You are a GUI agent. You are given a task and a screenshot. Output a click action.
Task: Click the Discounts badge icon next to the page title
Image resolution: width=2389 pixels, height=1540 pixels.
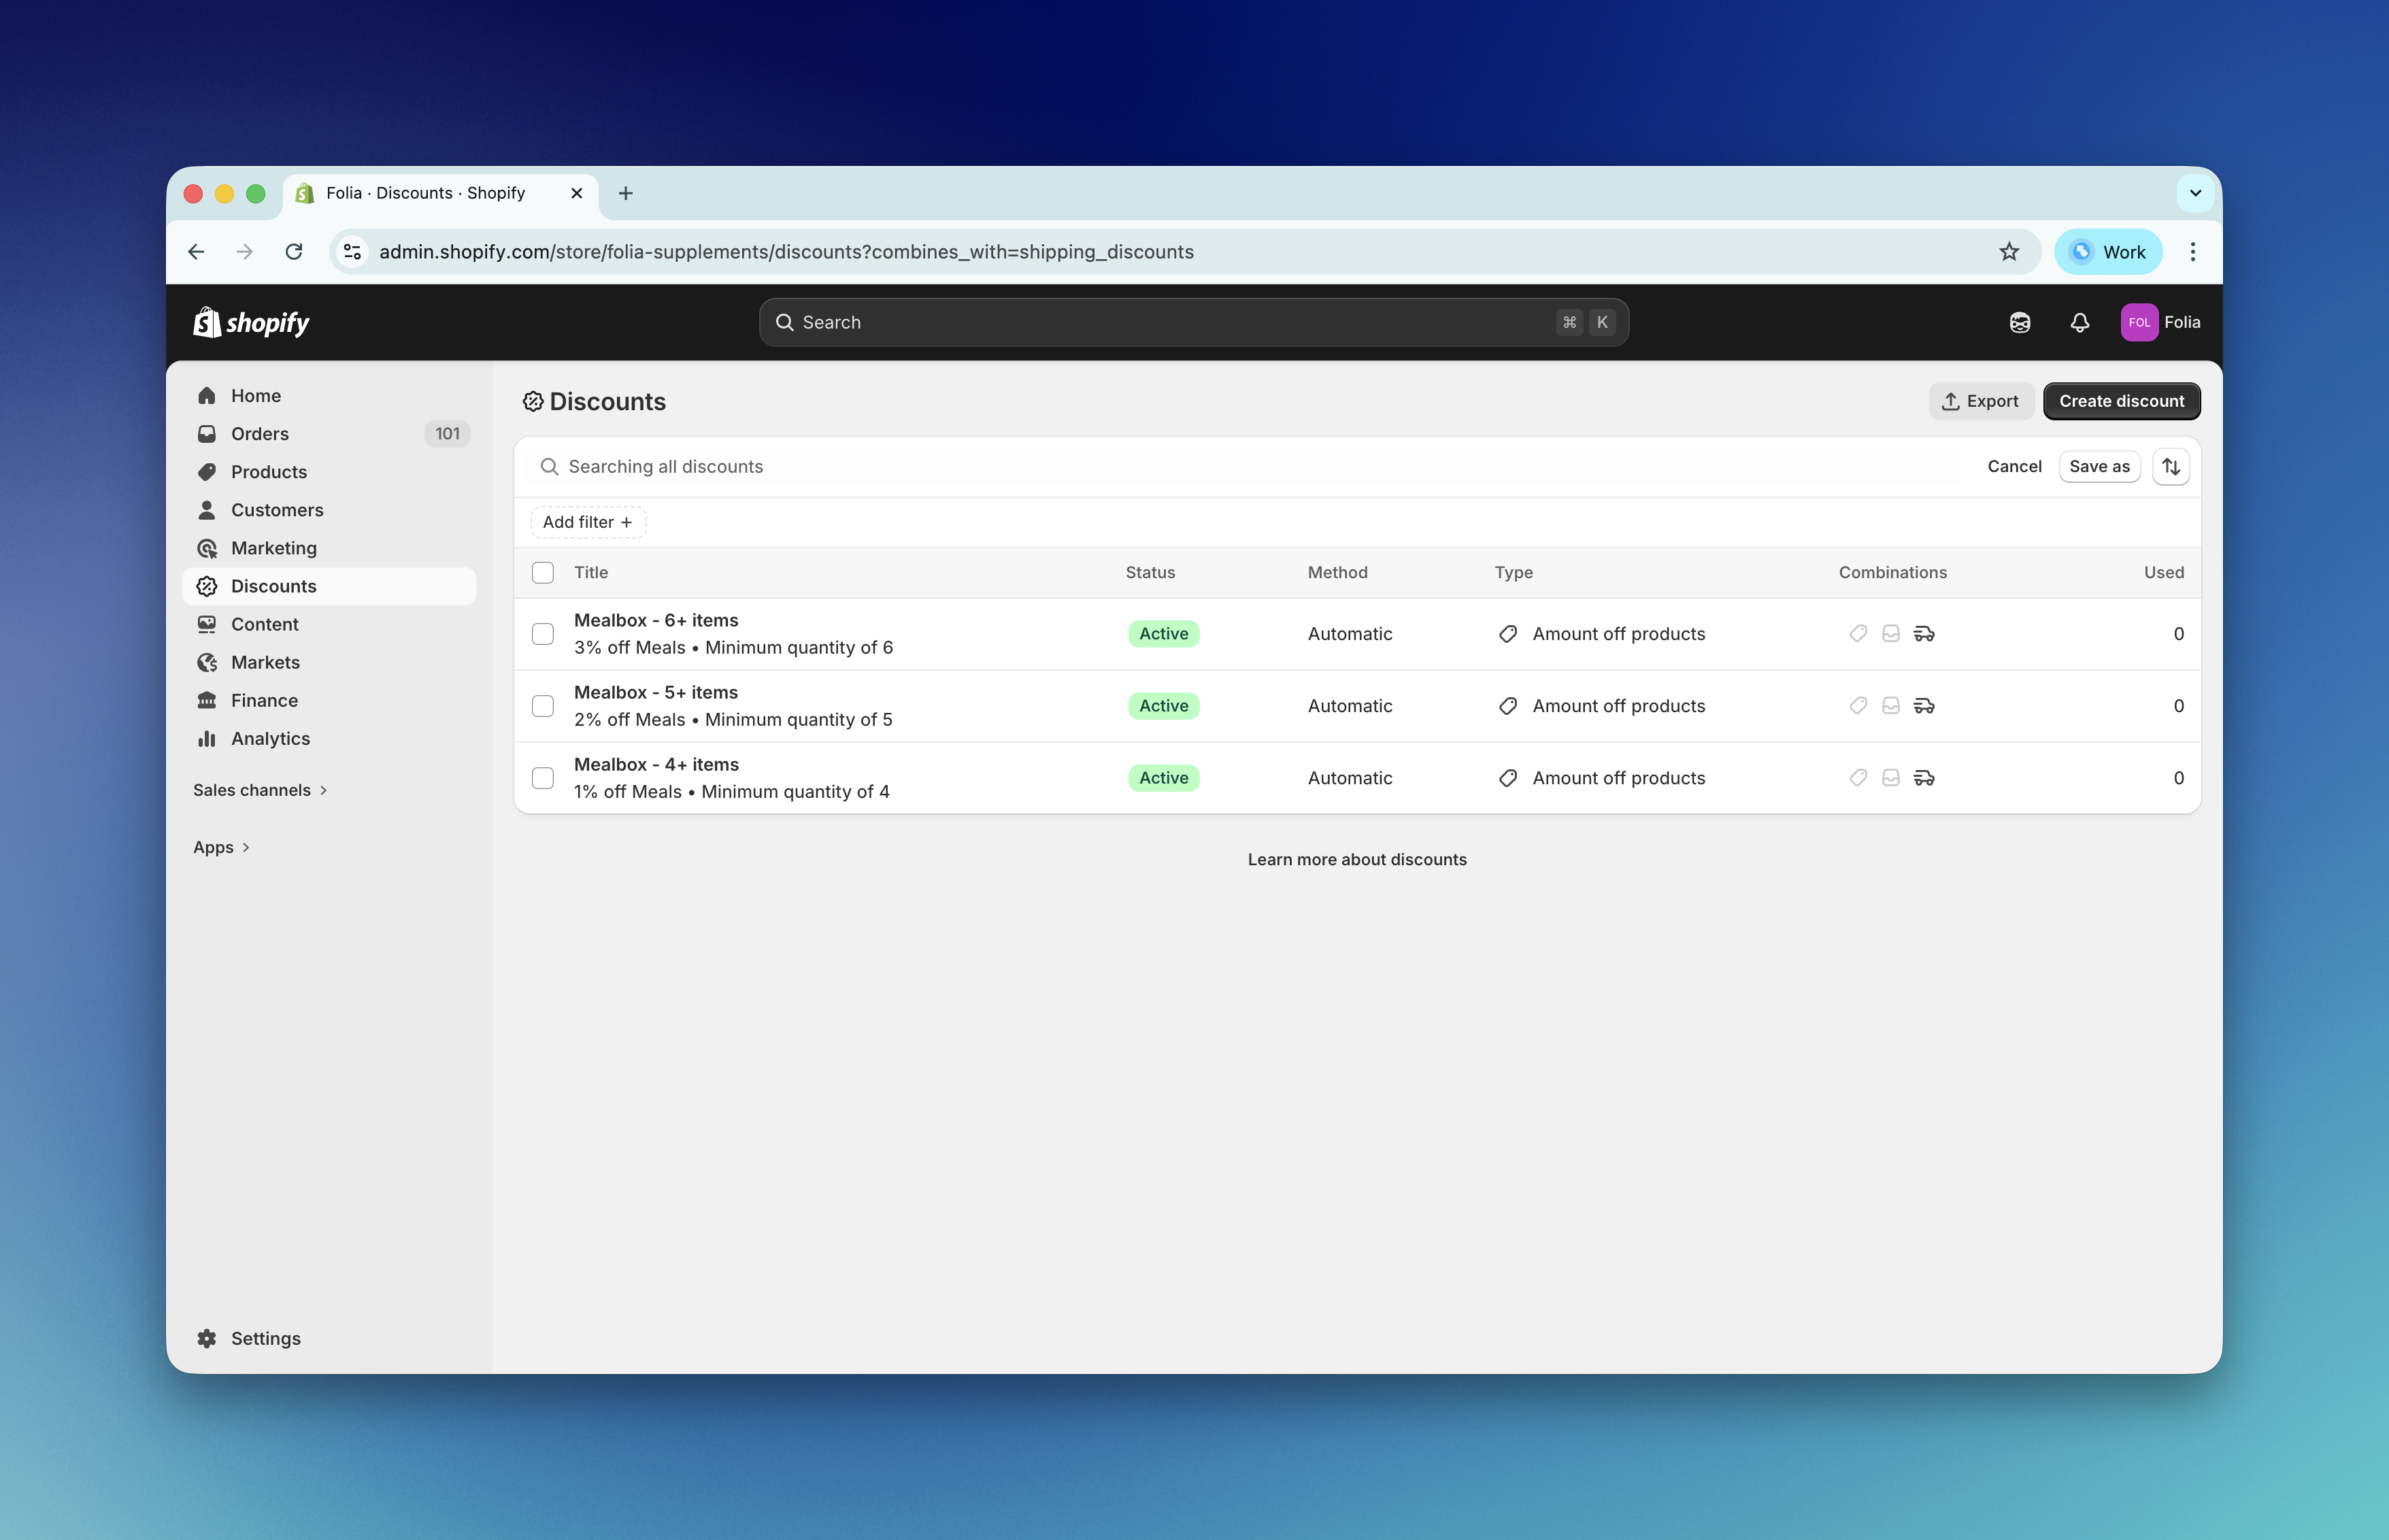coord(533,401)
